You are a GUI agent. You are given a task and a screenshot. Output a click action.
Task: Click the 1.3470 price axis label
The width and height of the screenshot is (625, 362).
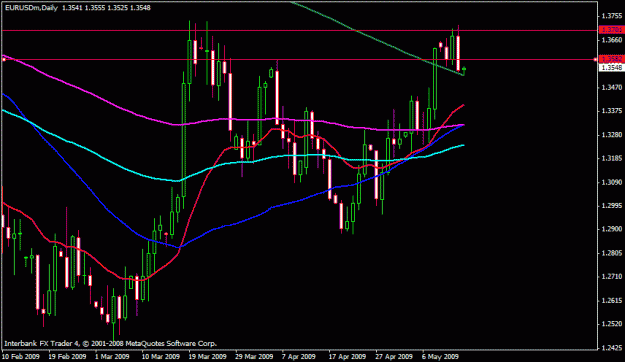click(x=611, y=87)
